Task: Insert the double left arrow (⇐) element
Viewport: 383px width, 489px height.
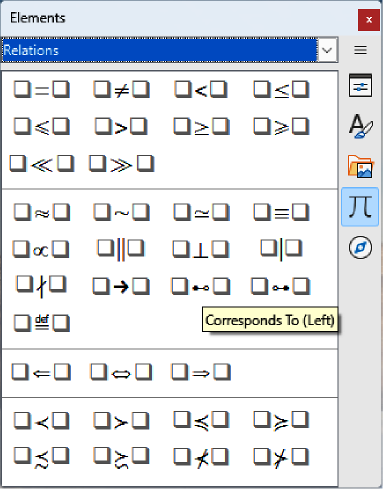Action: pos(41,372)
